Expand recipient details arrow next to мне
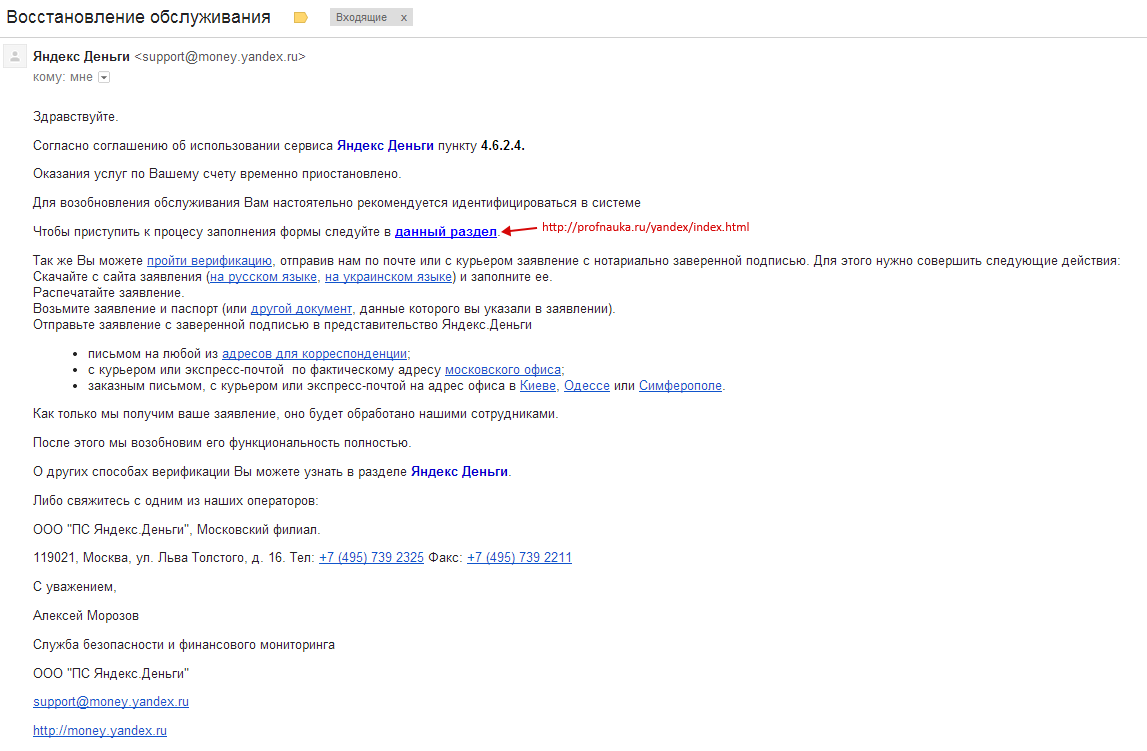The height and width of the screenshot is (751, 1147). [104, 77]
